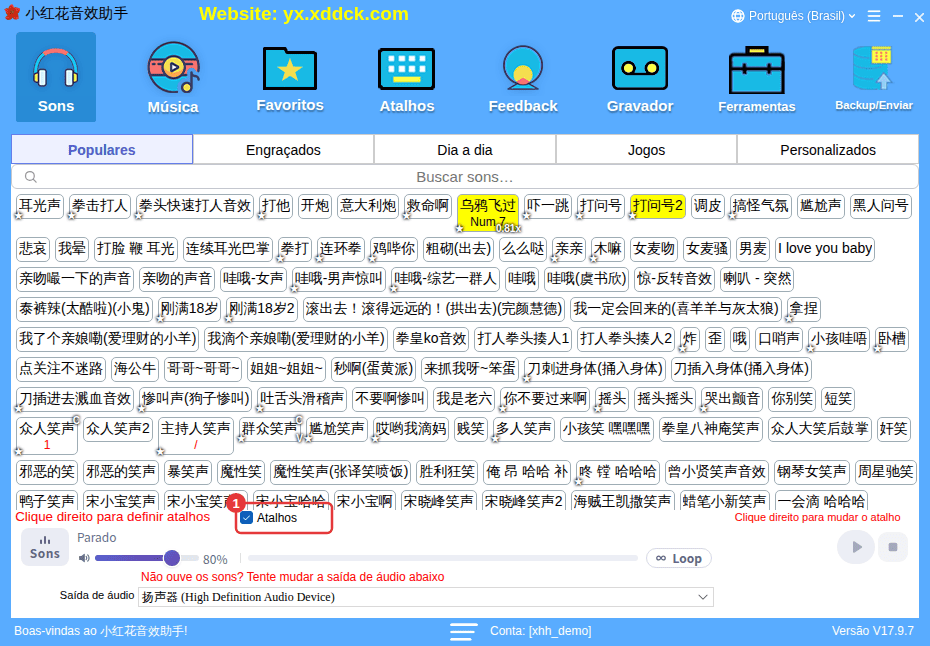The width and height of the screenshot is (930, 646).
Task: Launch the Gravador recorder
Action: [x=640, y=77]
